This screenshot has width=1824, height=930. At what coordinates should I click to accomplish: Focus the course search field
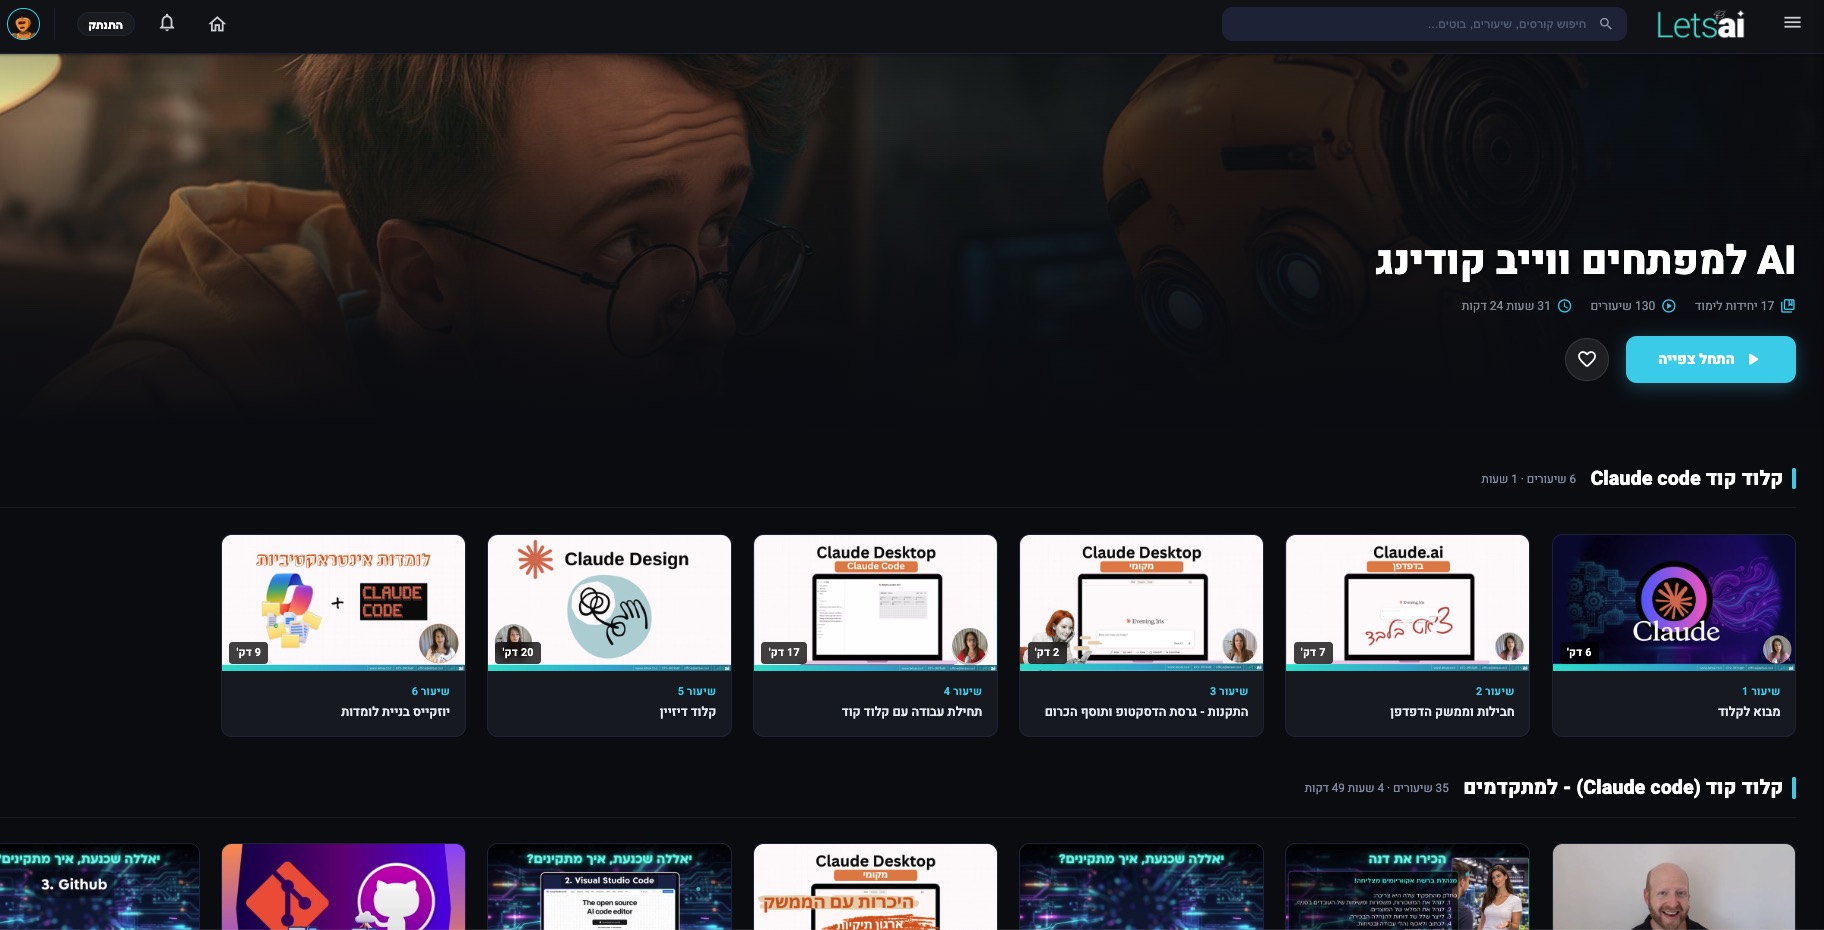coord(1424,24)
